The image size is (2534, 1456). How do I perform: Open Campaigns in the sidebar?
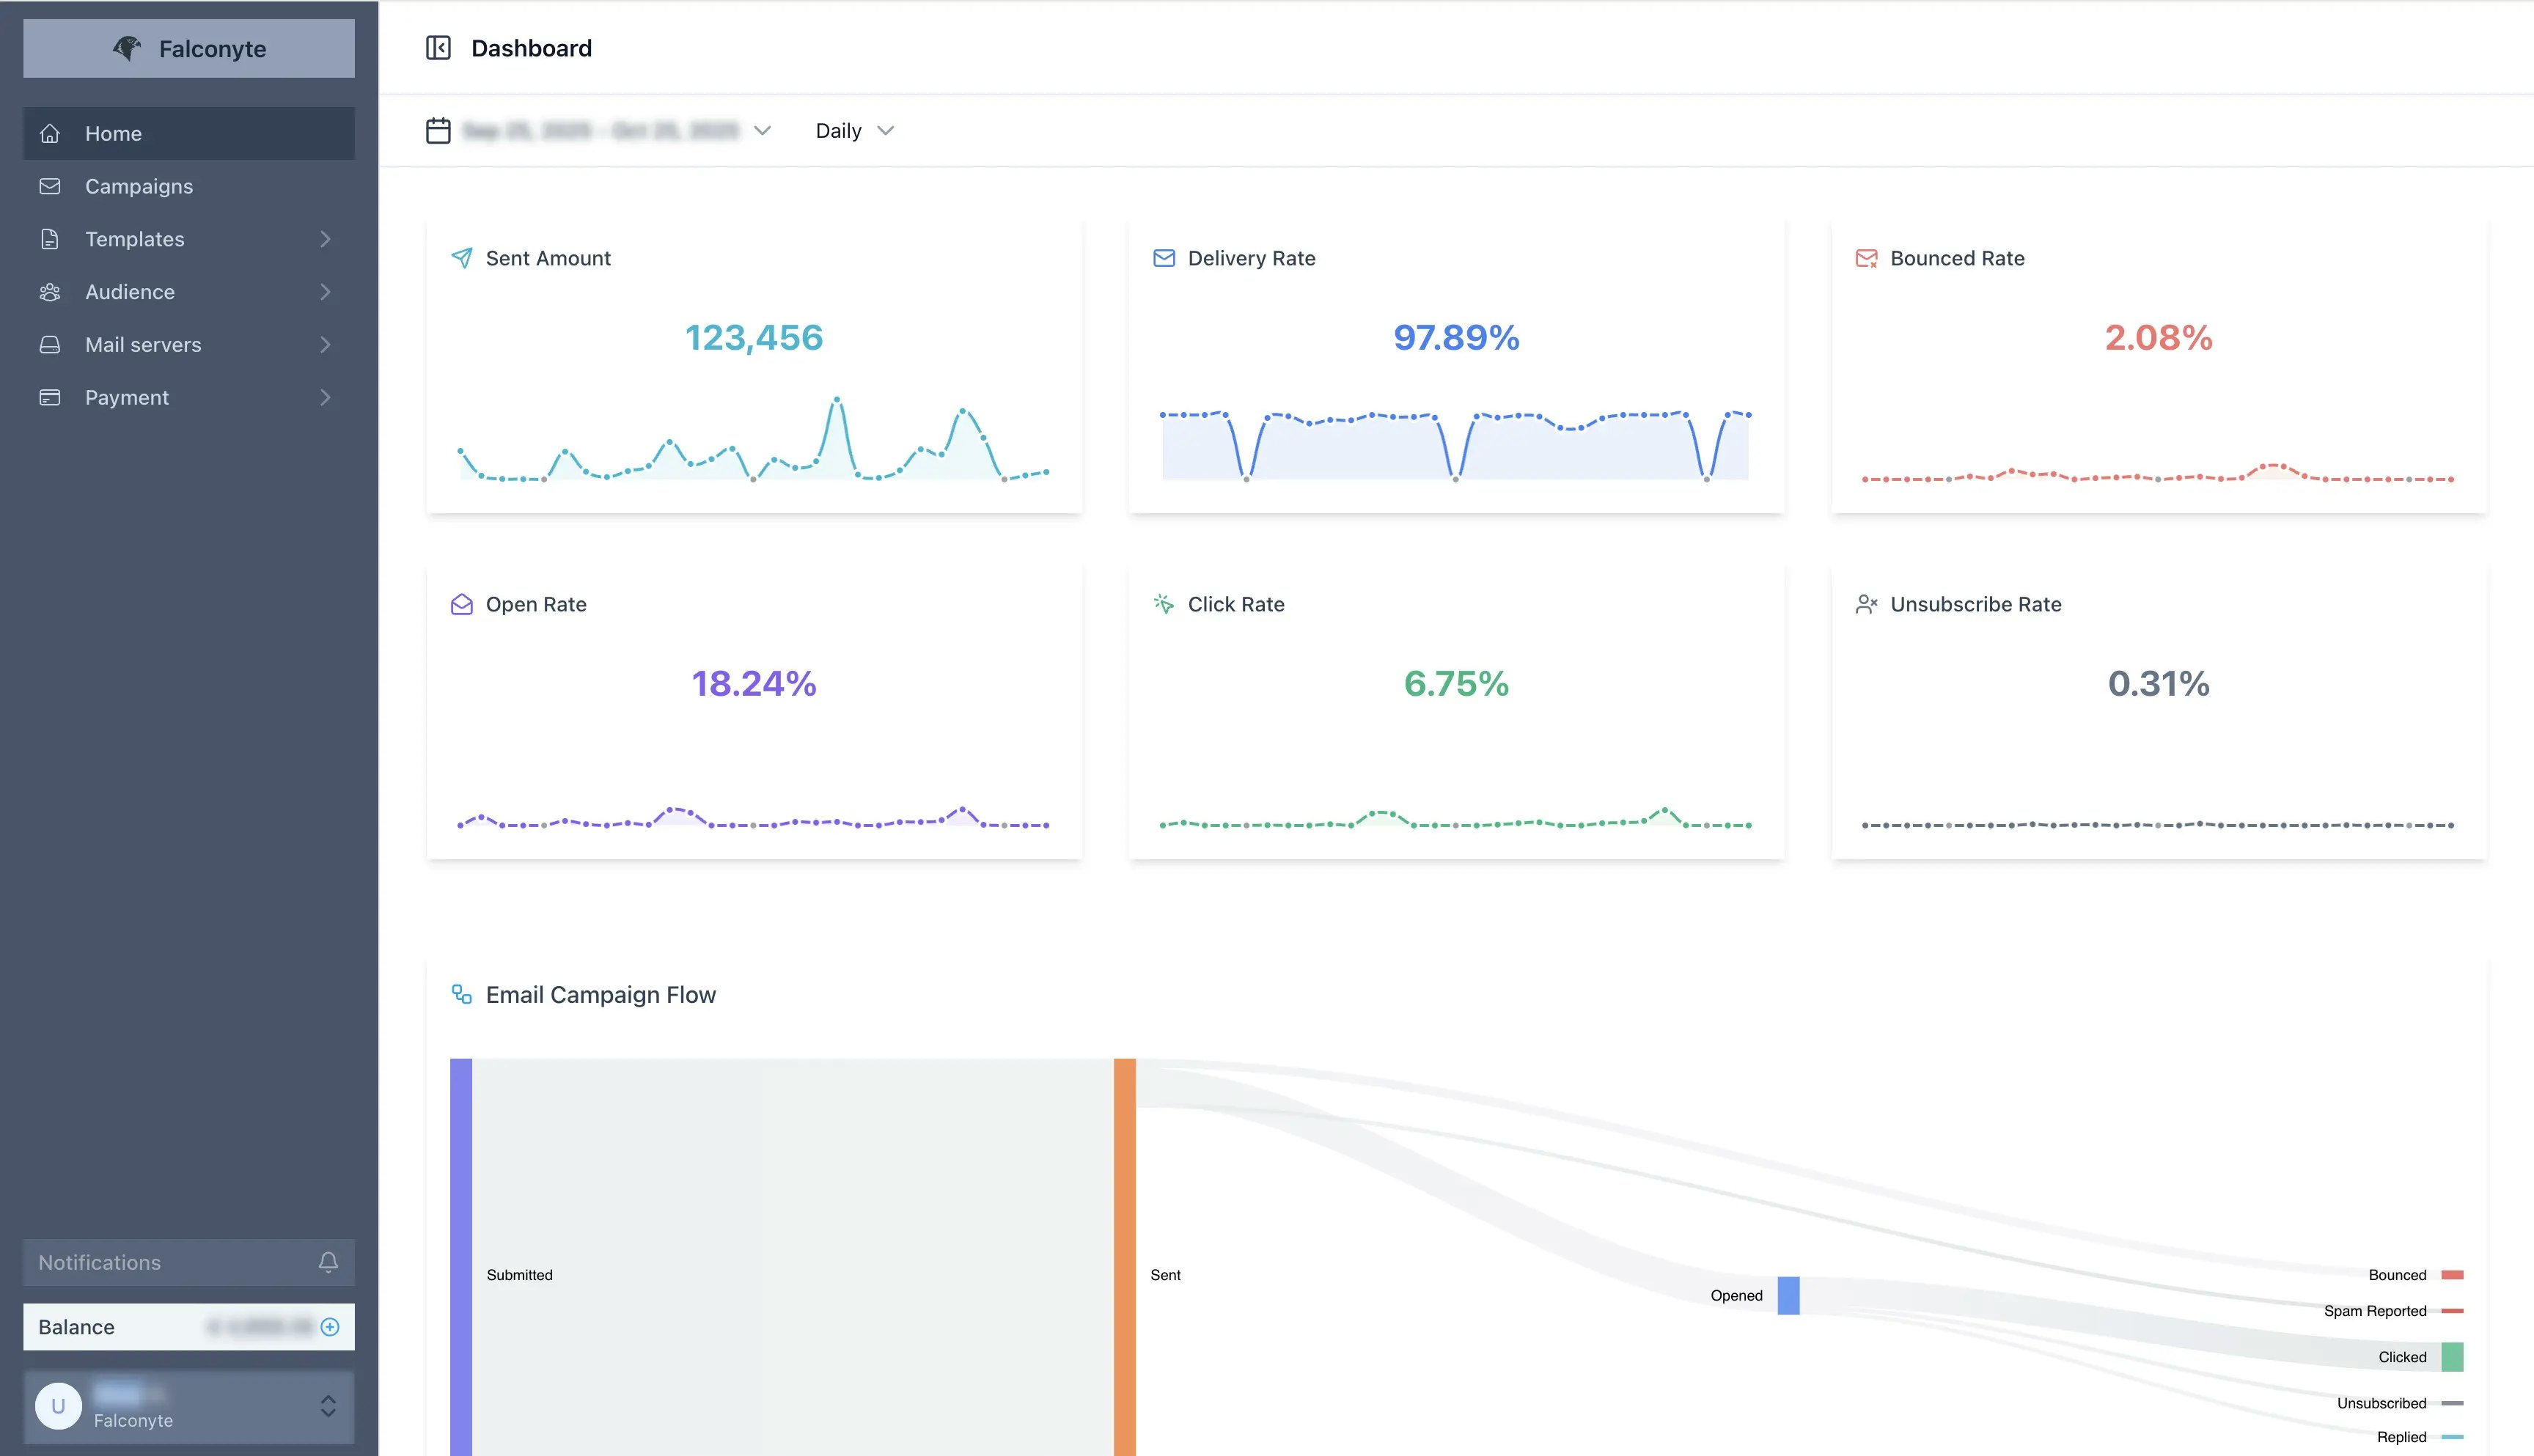tap(189, 186)
